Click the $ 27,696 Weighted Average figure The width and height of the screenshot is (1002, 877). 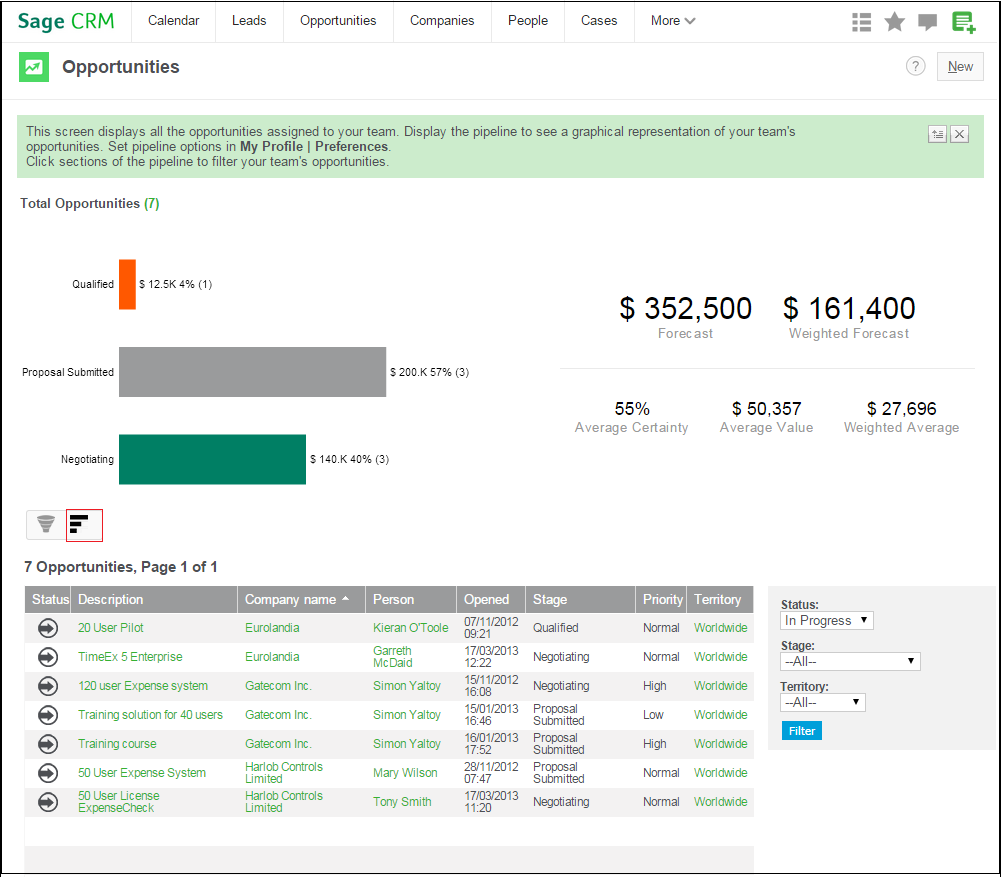pos(901,408)
